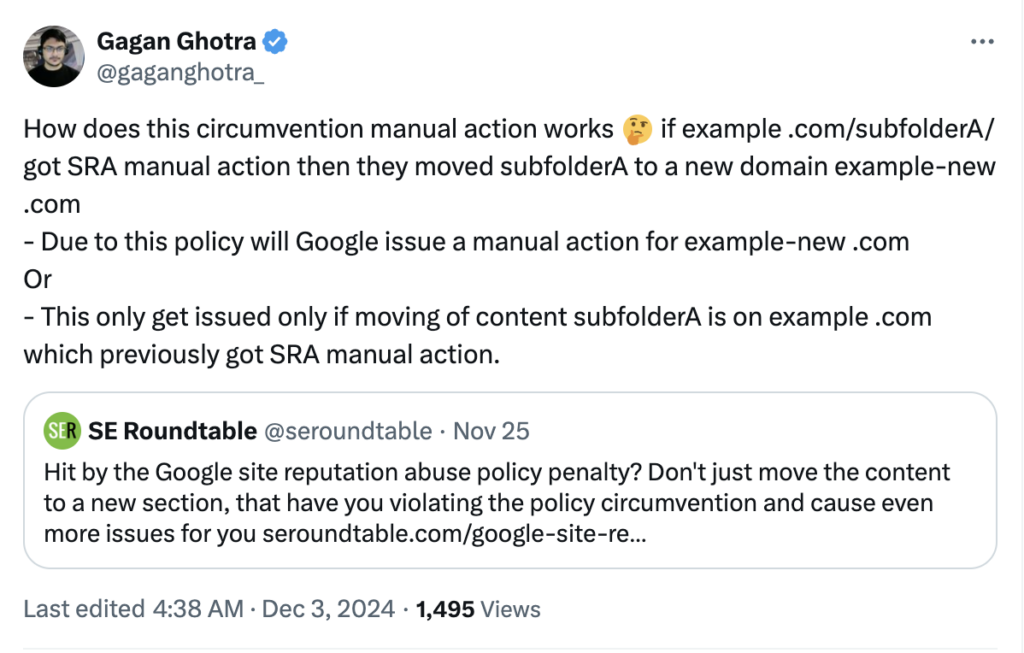
Task: Open the tweet's three-dot more menu
Action: (x=984, y=43)
